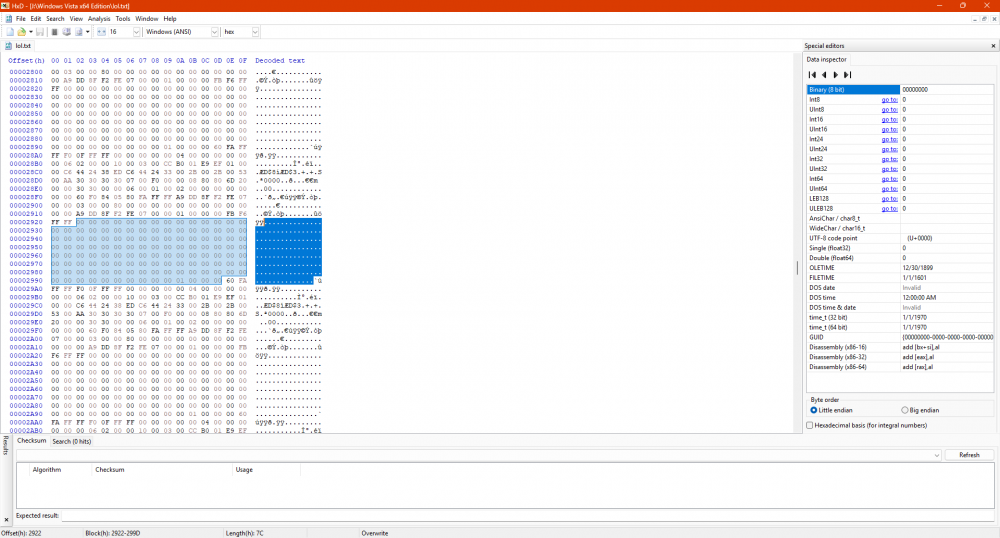Screen dimensions: 1000x538
Task: Switch to the Search (0 hits) tab
Action: (71, 441)
